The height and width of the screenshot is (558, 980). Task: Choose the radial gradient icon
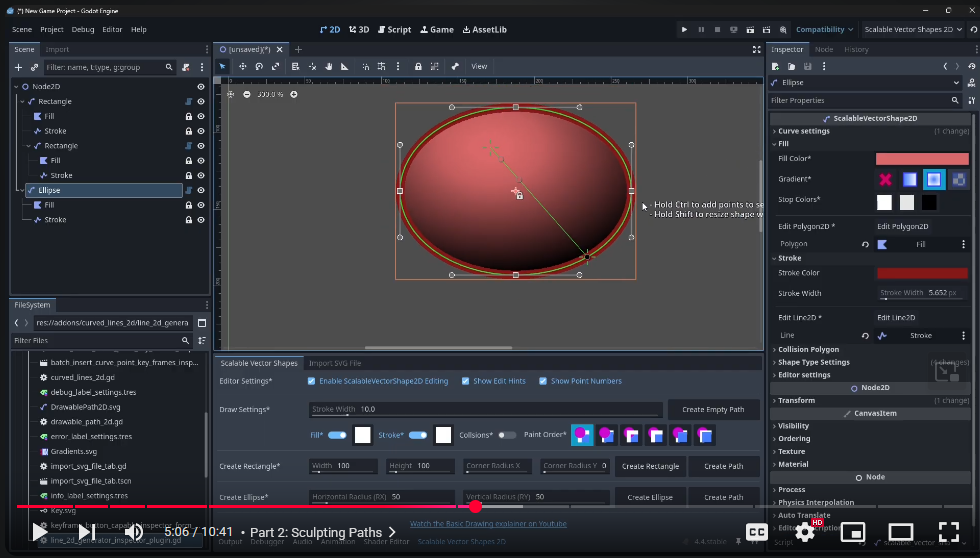[x=934, y=180]
